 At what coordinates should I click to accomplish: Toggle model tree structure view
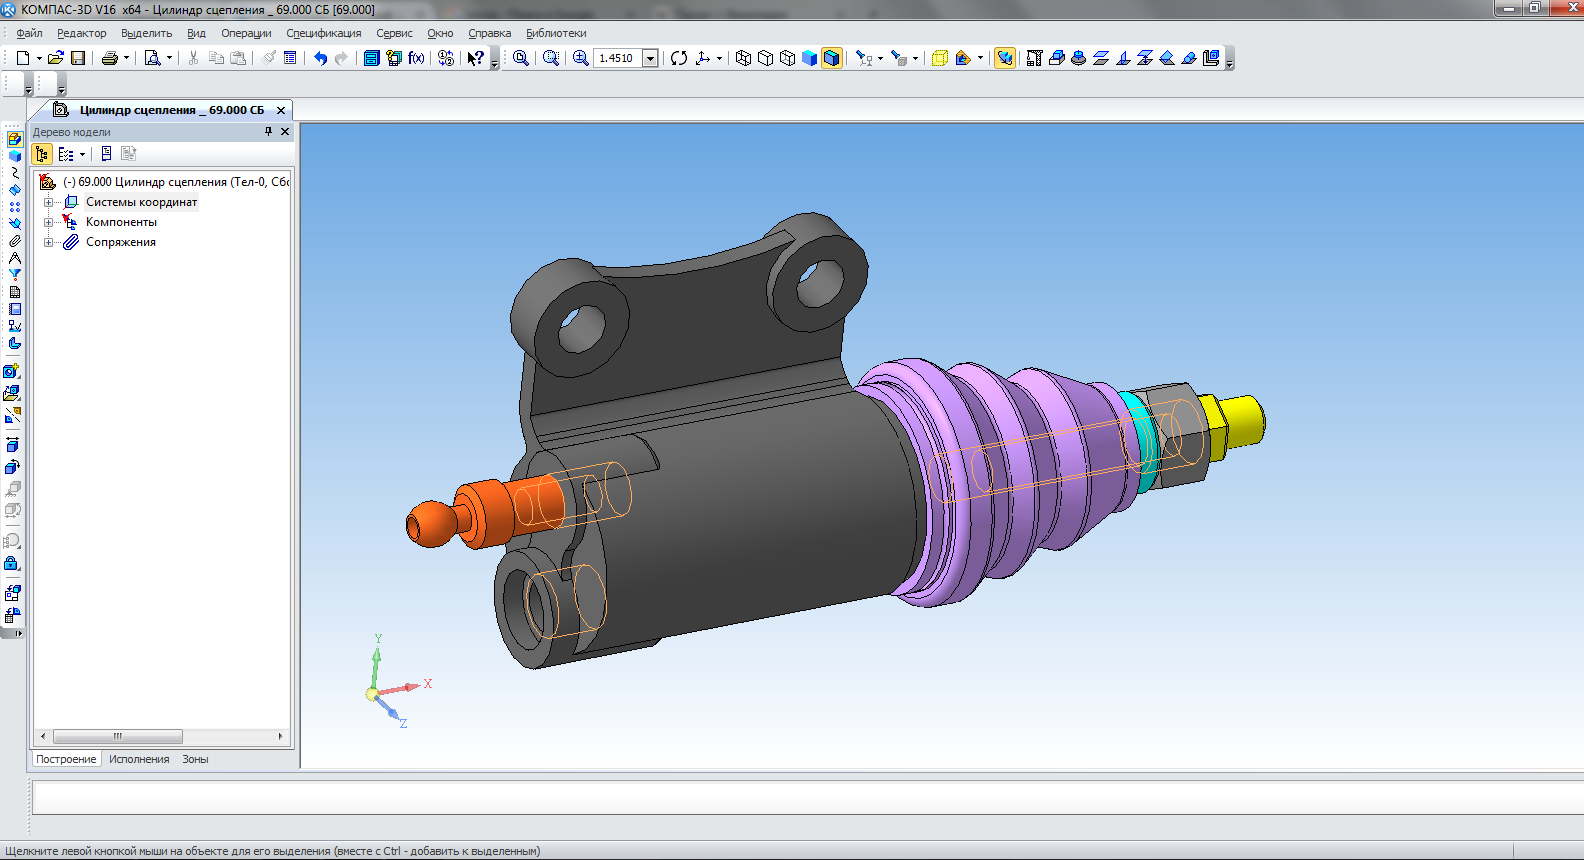42,154
